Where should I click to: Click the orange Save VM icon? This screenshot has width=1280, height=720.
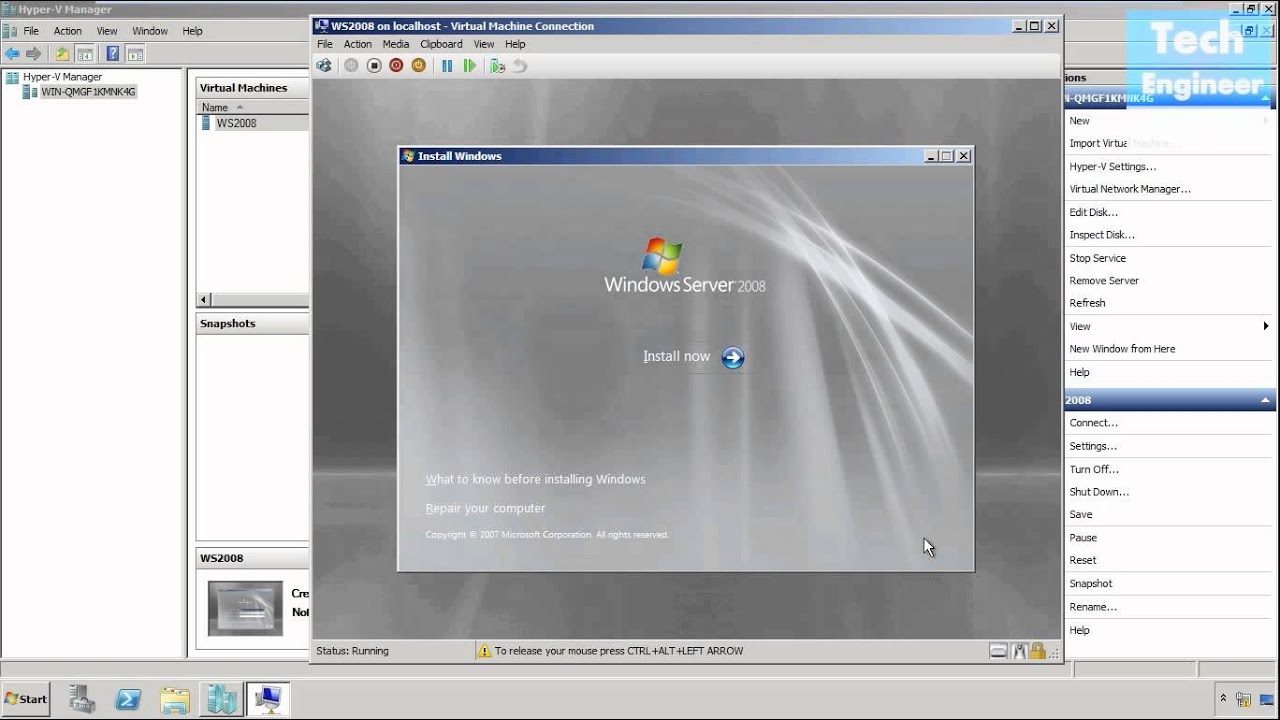click(x=418, y=66)
